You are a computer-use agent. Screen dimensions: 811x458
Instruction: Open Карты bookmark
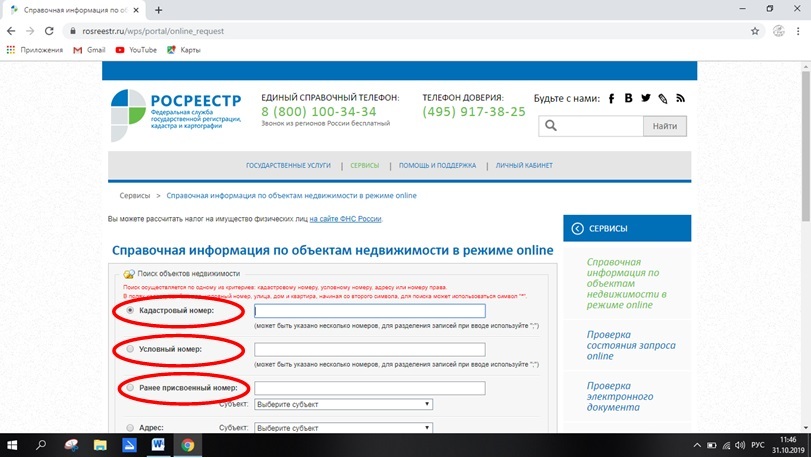(184, 50)
